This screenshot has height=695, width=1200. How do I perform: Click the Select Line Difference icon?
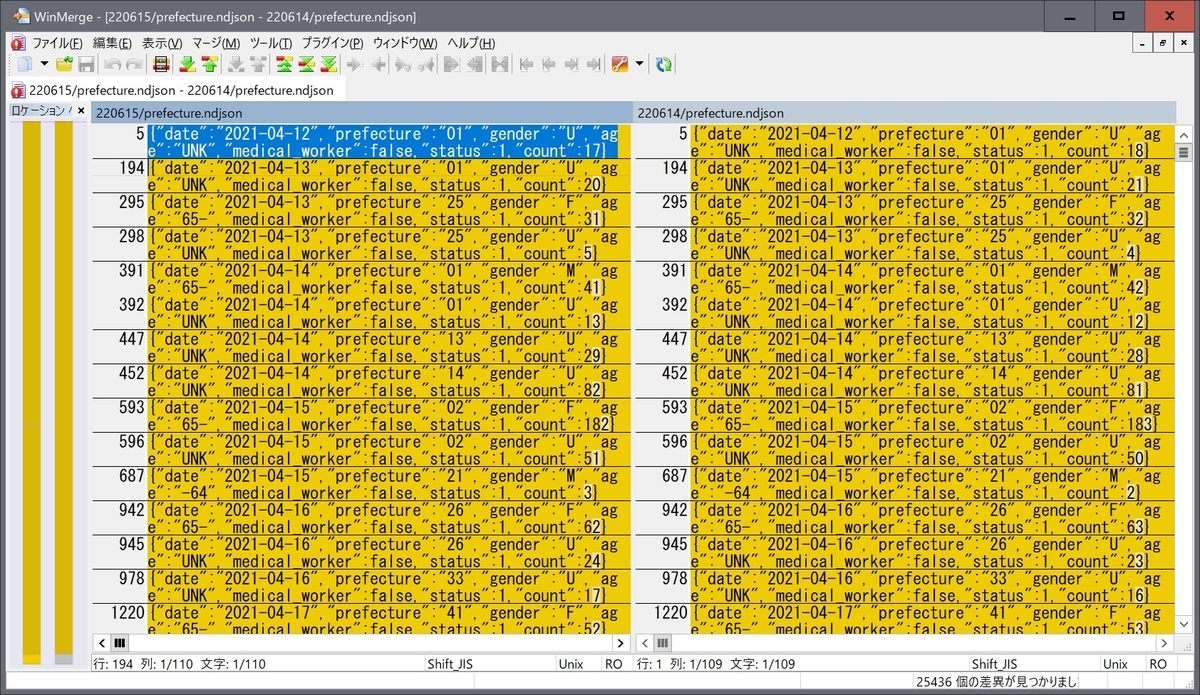click(x=160, y=64)
